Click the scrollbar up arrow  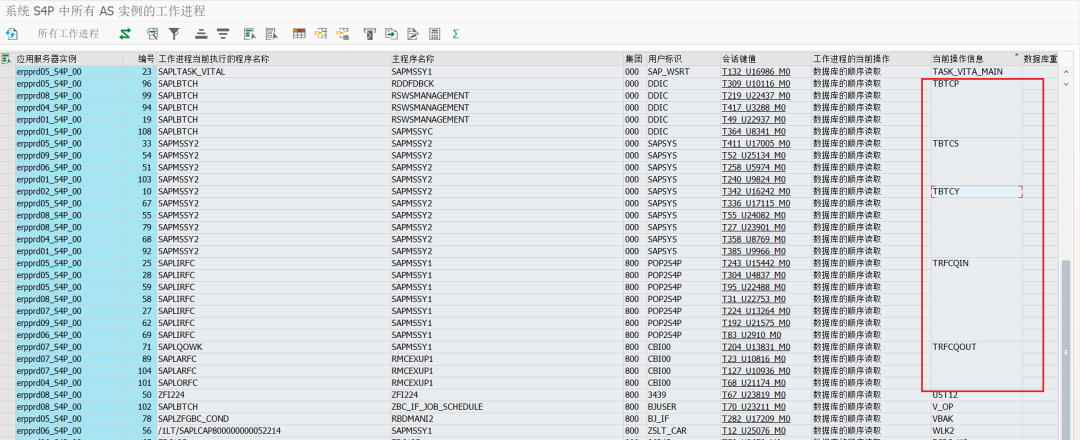click(1066, 72)
